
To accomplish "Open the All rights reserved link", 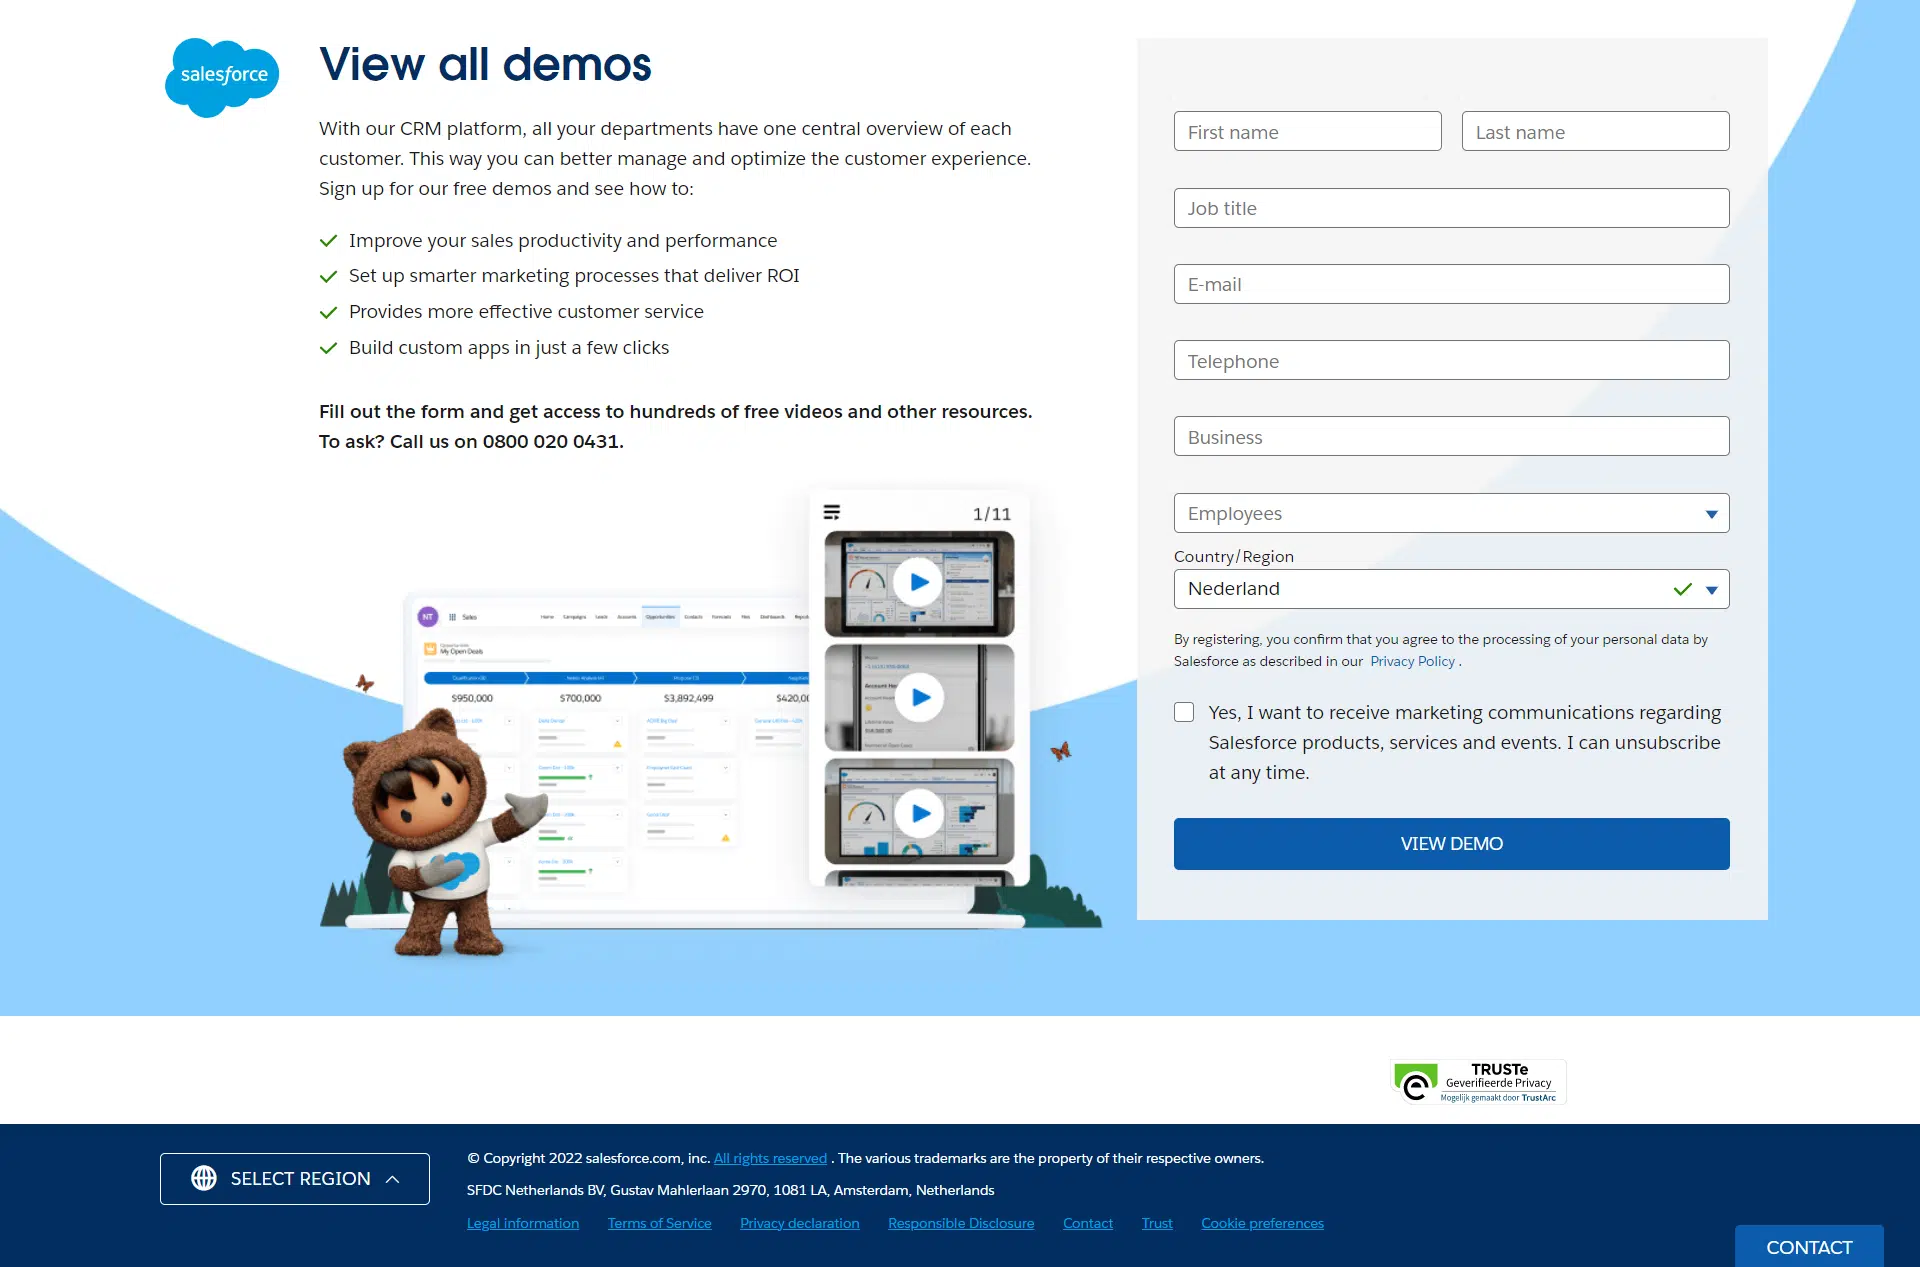I will 770,1158.
